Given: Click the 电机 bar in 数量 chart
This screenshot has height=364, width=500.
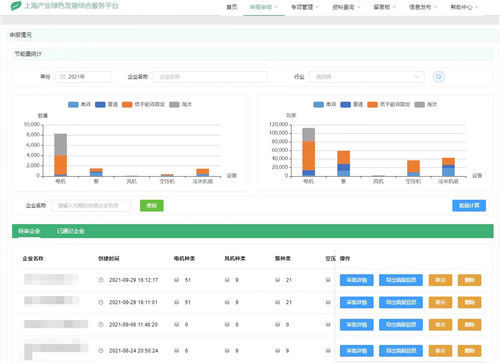Looking at the screenshot, I should click(x=60, y=155).
